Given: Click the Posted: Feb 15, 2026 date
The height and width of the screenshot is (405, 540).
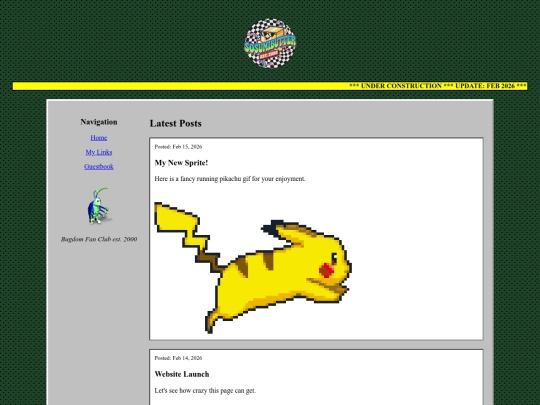Looking at the screenshot, I should click(178, 147).
